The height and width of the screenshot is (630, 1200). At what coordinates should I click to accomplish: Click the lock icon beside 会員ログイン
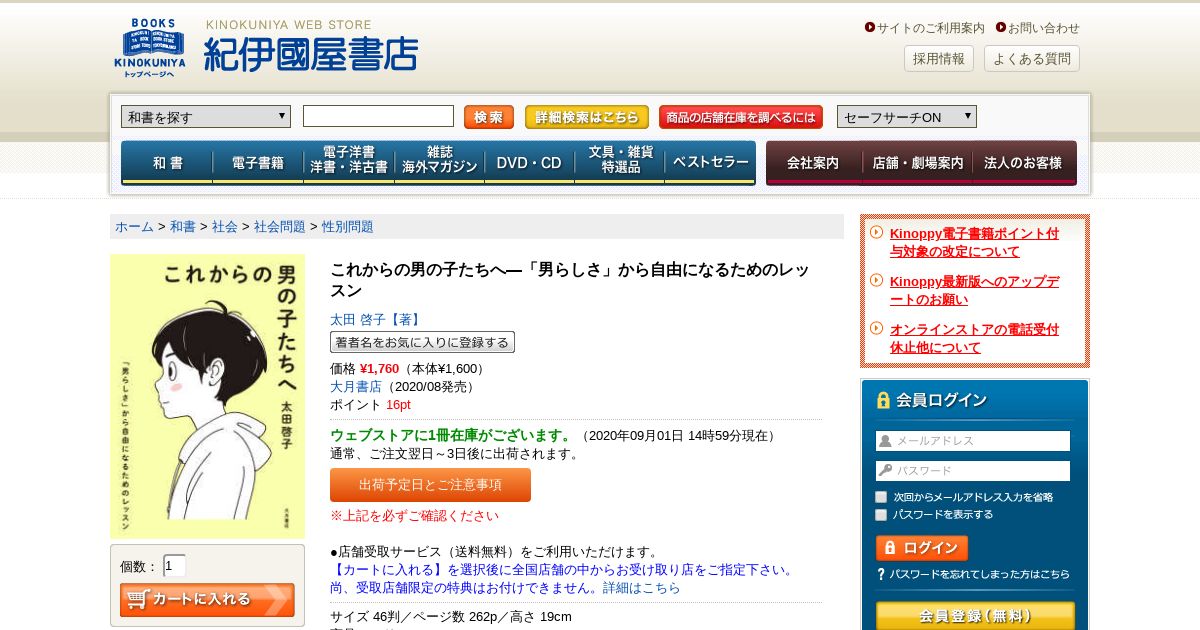click(x=883, y=400)
